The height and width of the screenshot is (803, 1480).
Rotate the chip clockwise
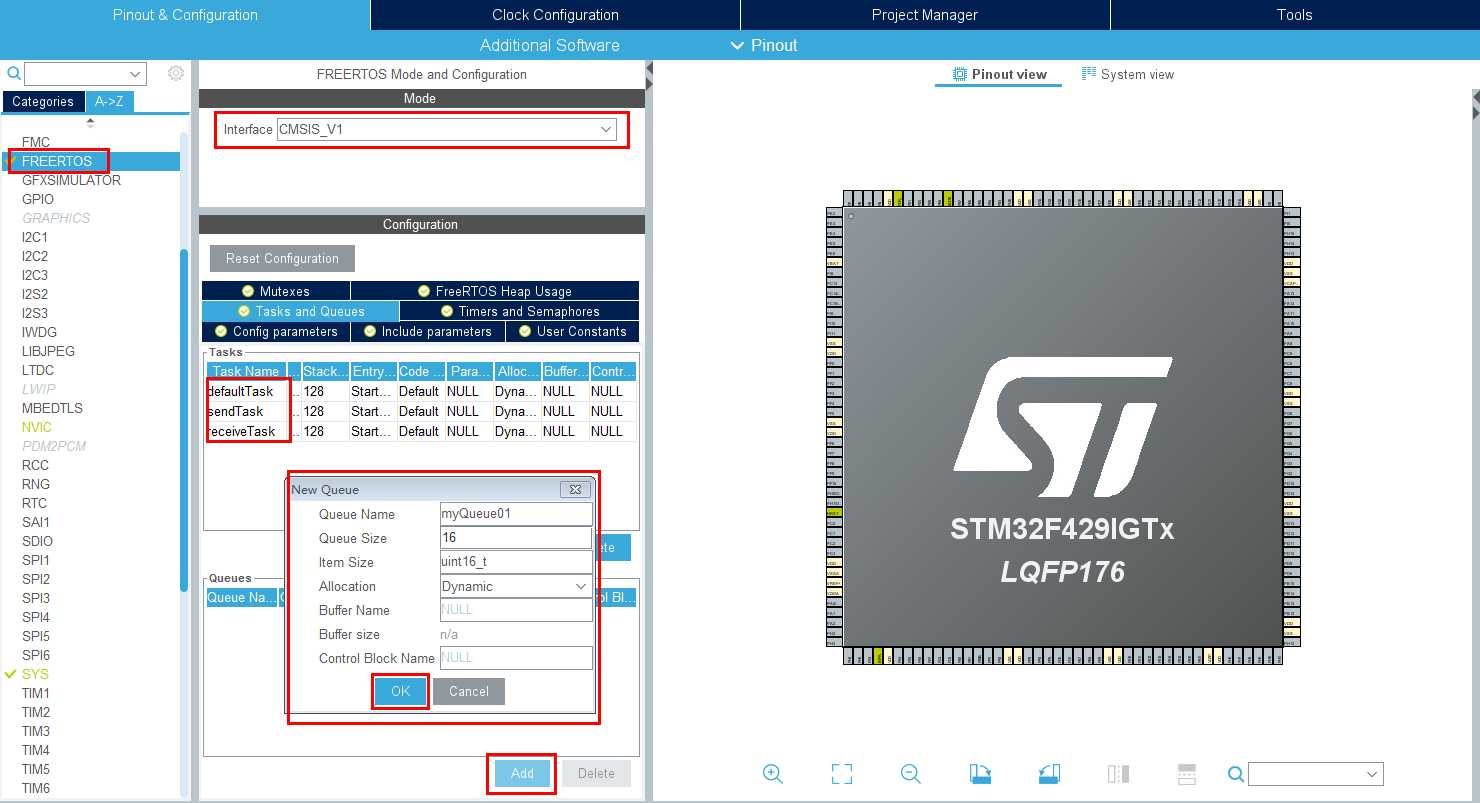click(980, 773)
